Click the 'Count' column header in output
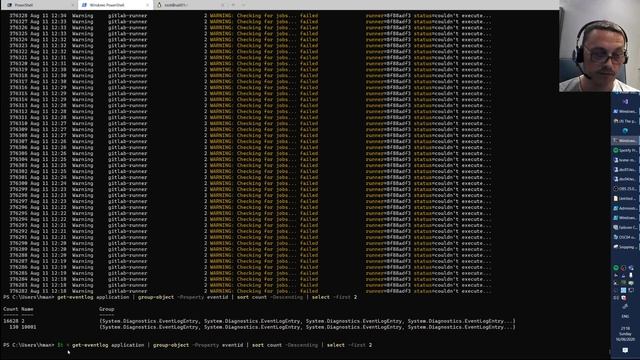The width and height of the screenshot is (640, 360). point(11,309)
